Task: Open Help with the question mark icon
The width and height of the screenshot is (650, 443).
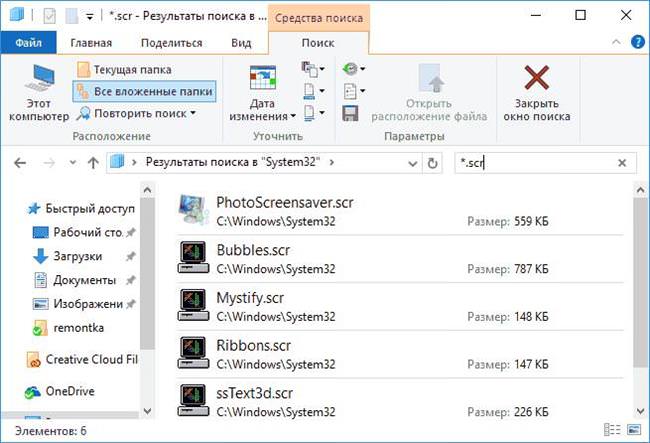Action: click(638, 42)
